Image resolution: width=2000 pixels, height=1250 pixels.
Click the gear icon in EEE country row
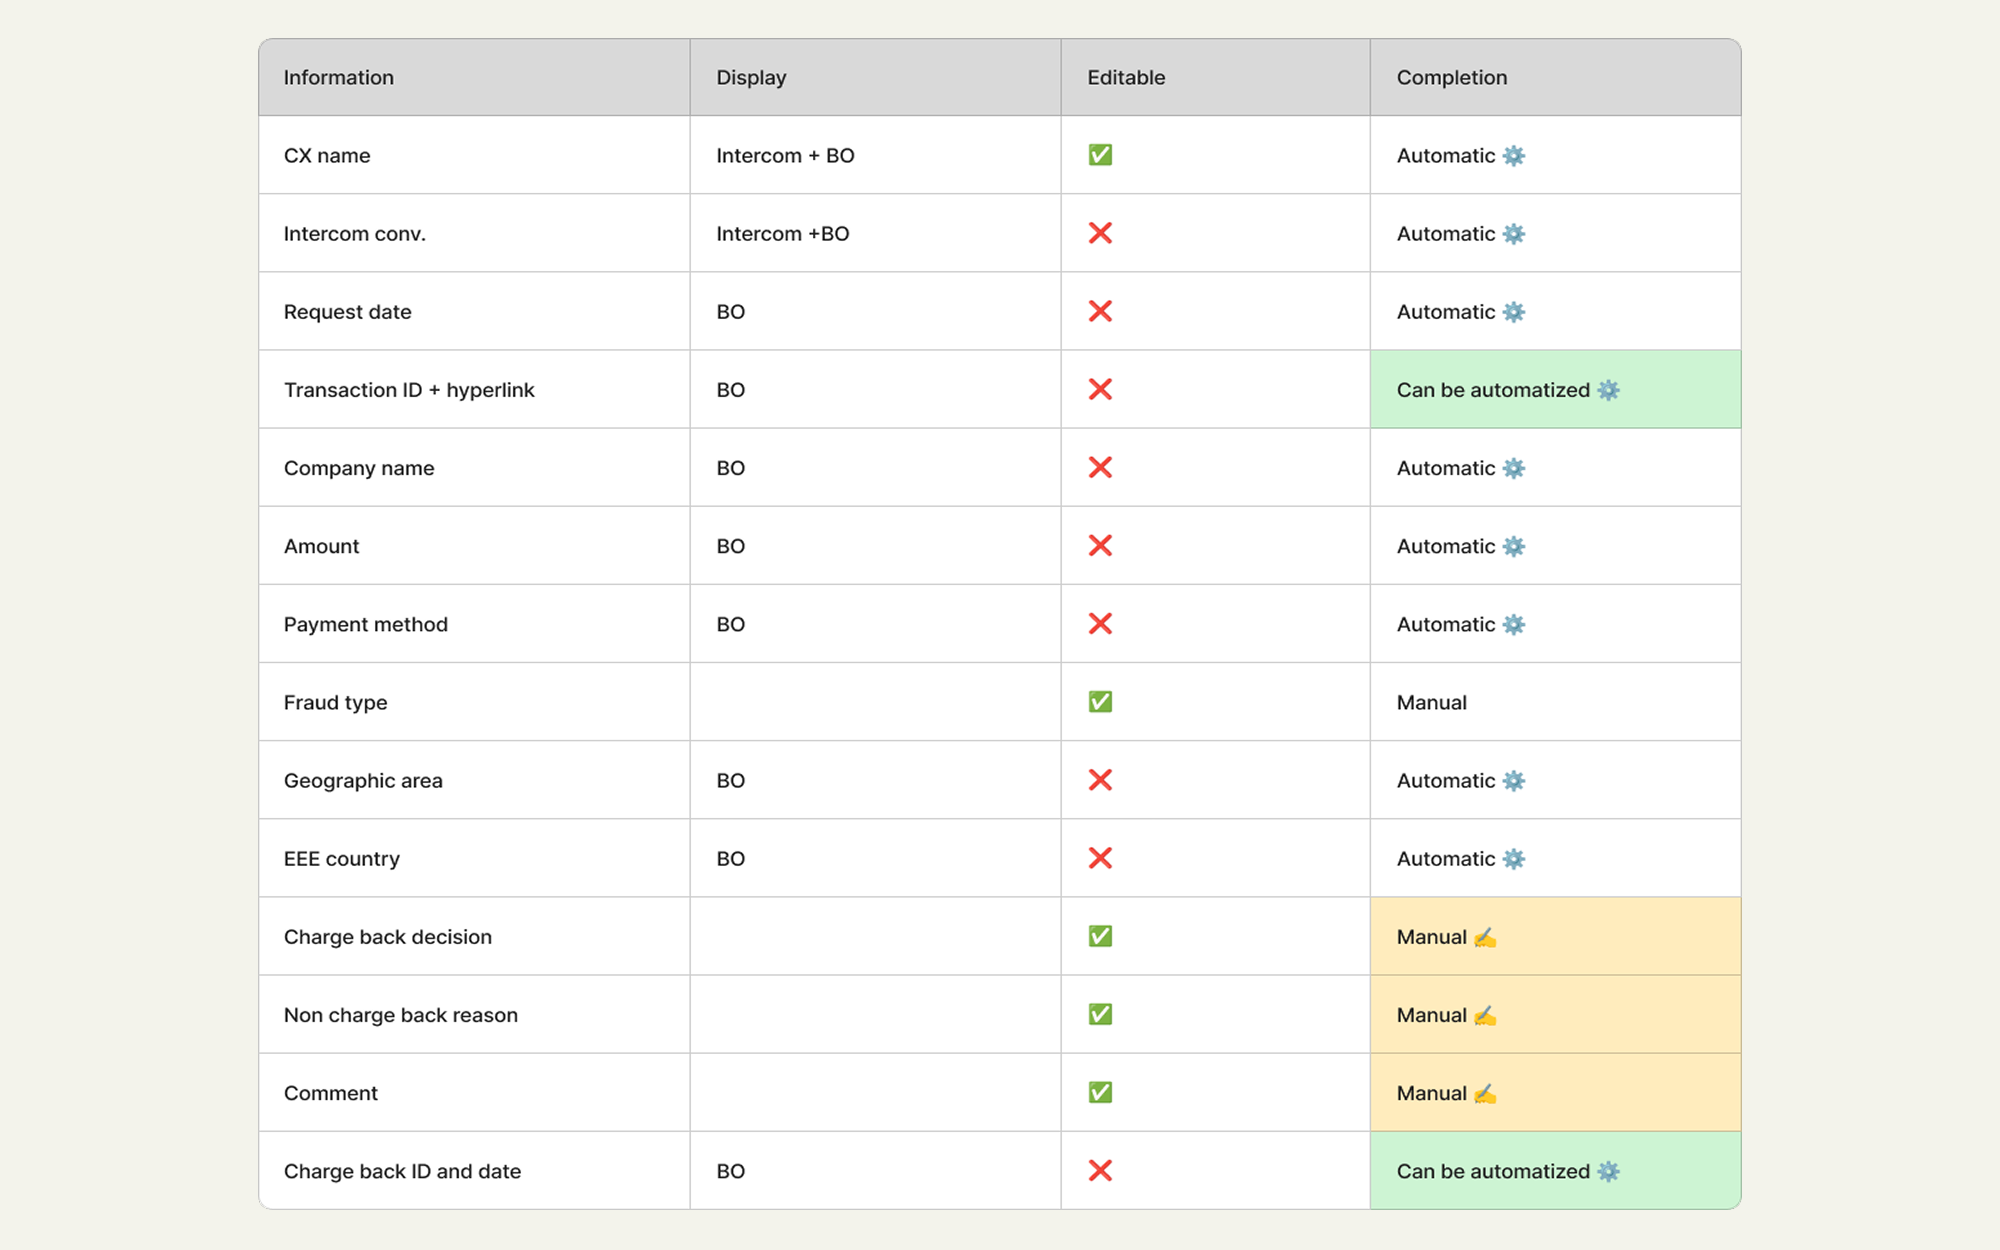[1514, 859]
